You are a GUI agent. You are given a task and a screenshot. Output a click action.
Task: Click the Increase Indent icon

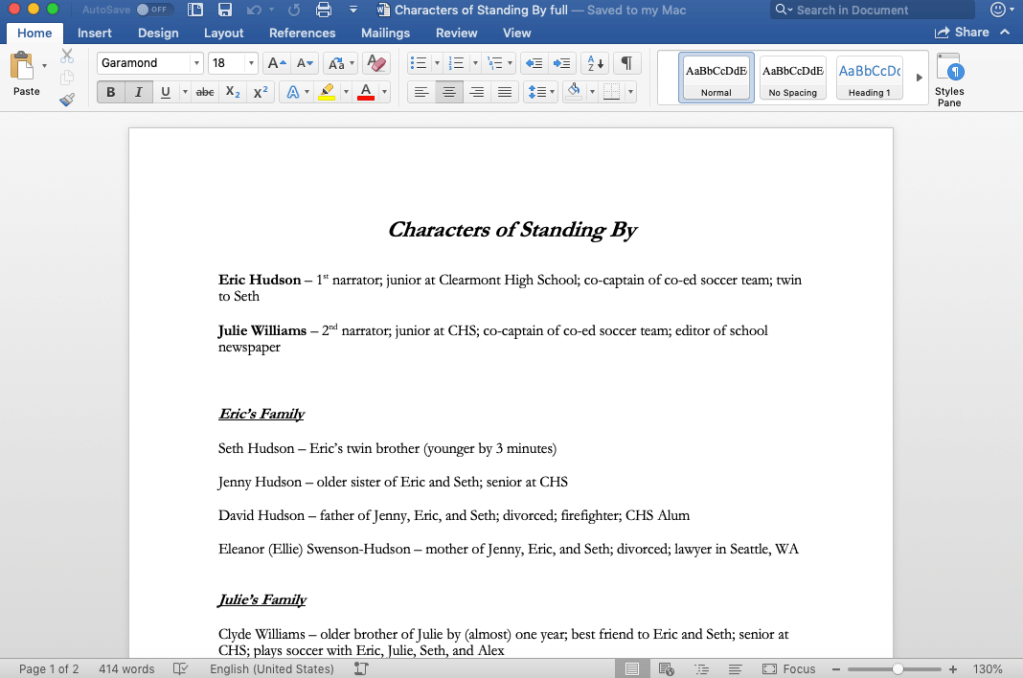(562, 63)
